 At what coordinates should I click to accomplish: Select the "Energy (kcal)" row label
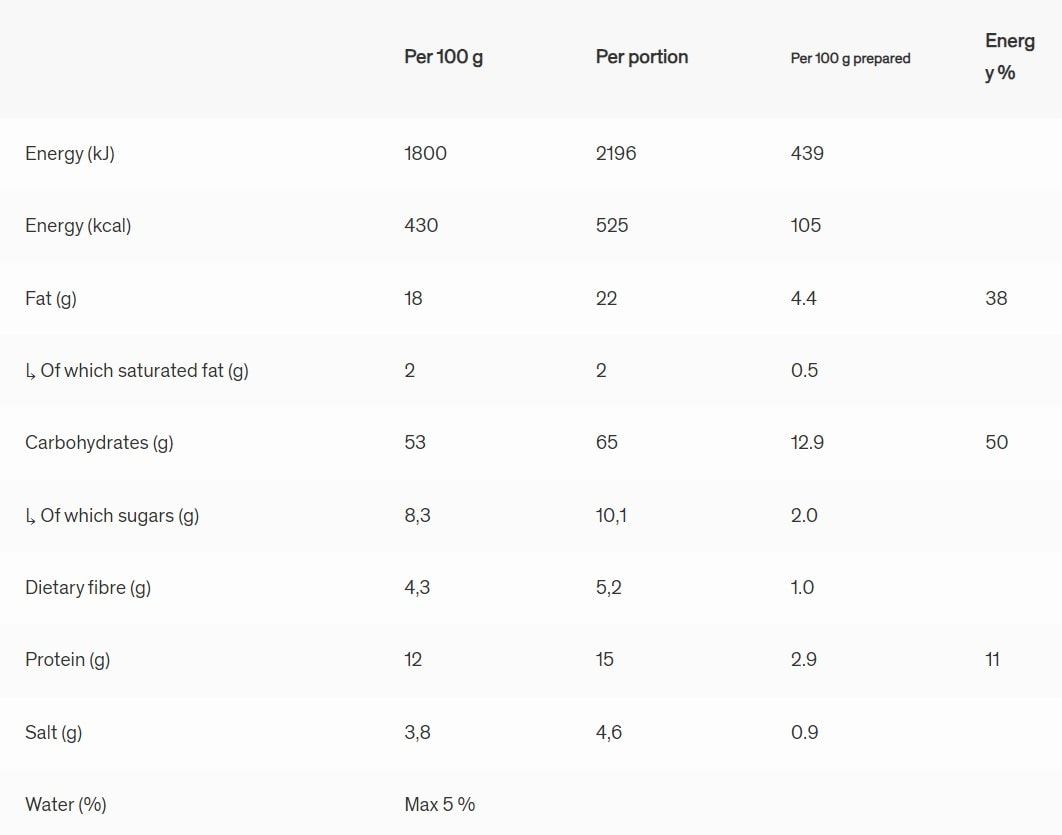pyautogui.click(x=78, y=226)
